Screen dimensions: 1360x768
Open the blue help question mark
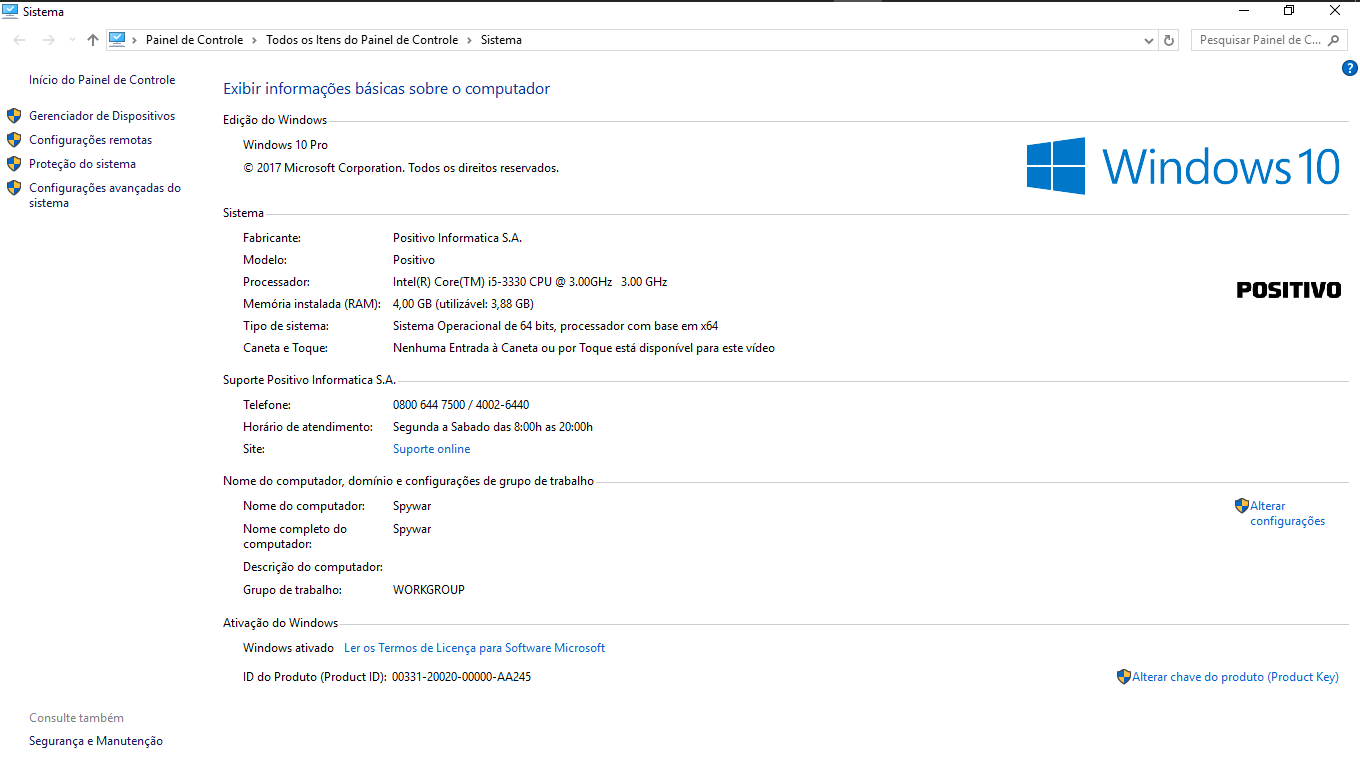coord(1350,69)
